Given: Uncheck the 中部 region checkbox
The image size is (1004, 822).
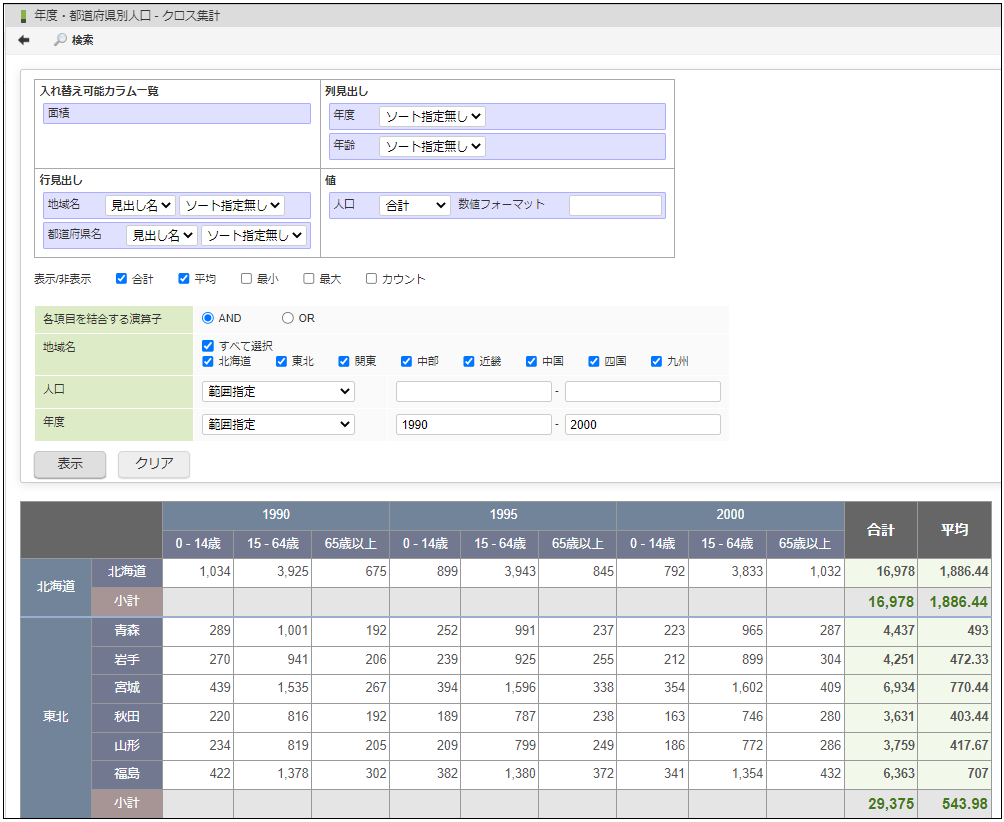Looking at the screenshot, I should [406, 361].
